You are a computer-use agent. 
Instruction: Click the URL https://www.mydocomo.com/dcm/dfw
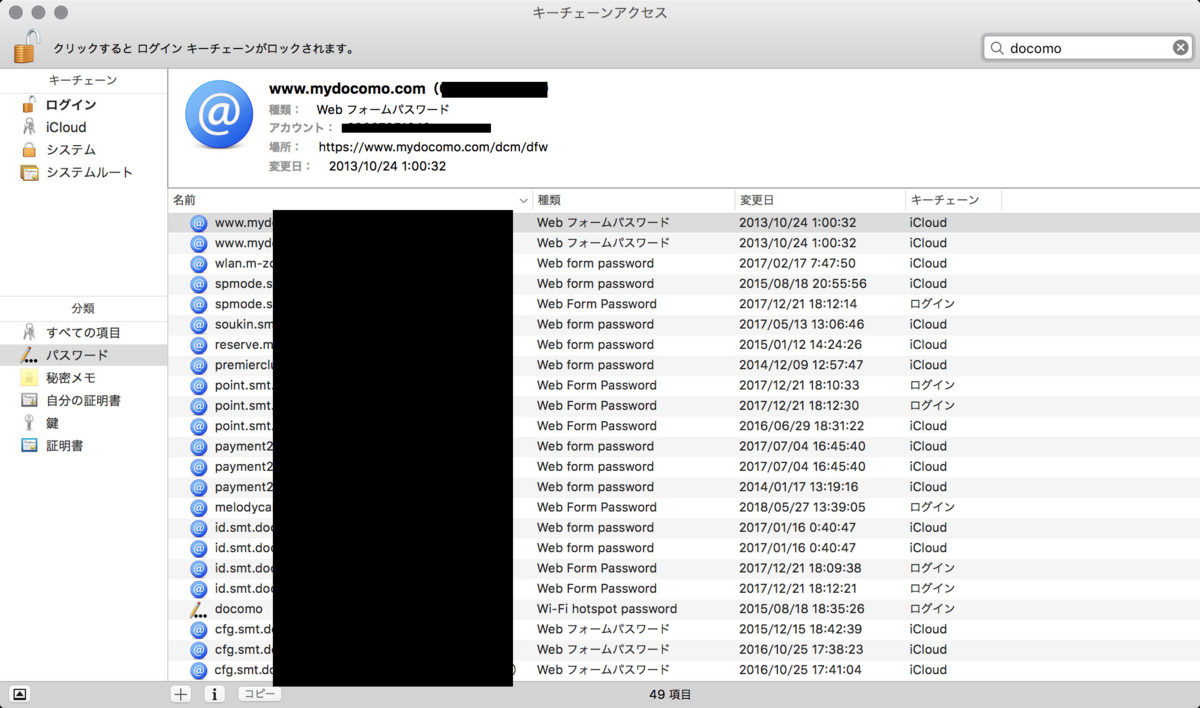point(433,147)
